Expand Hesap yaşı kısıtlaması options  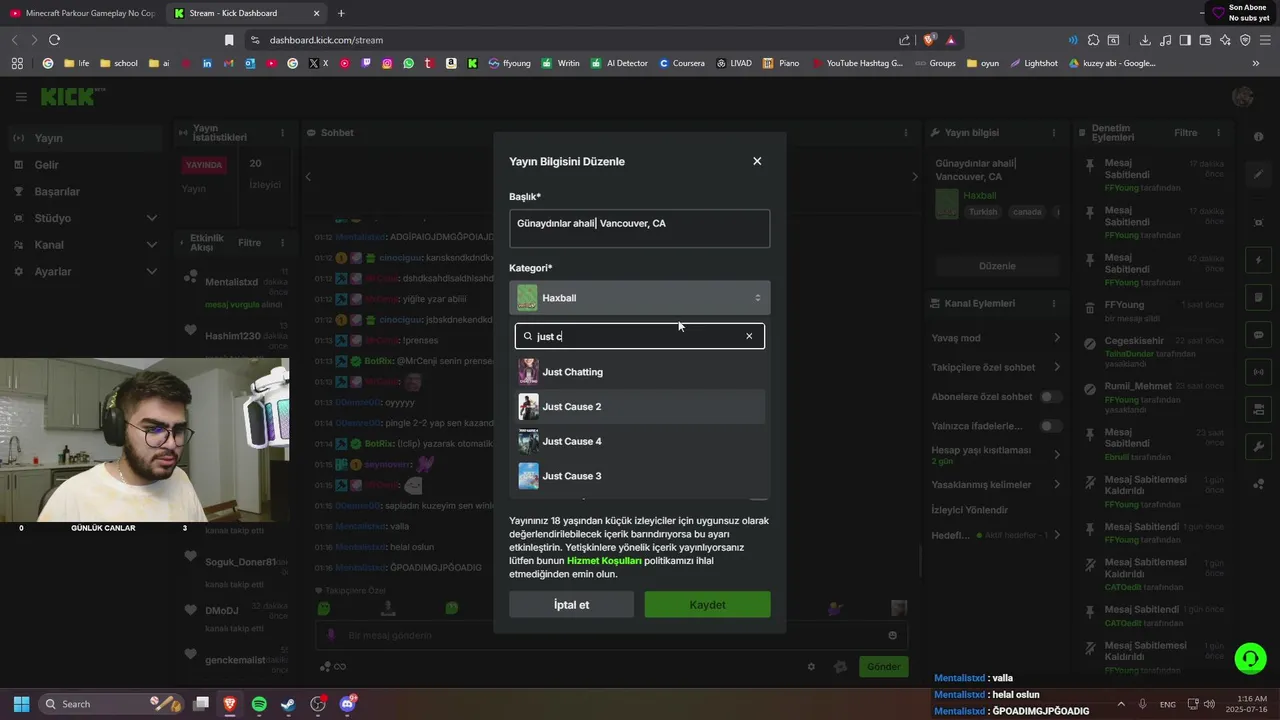click(x=1057, y=455)
